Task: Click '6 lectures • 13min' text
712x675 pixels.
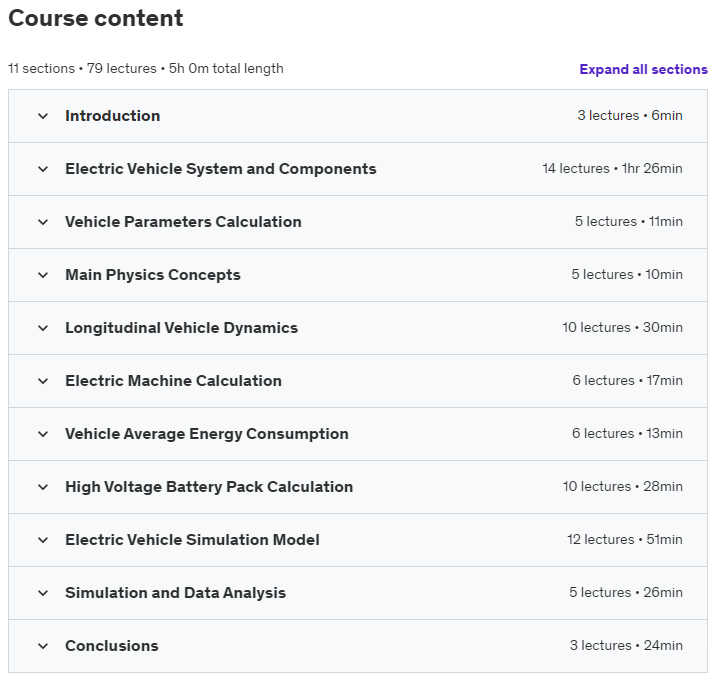Action: [627, 433]
